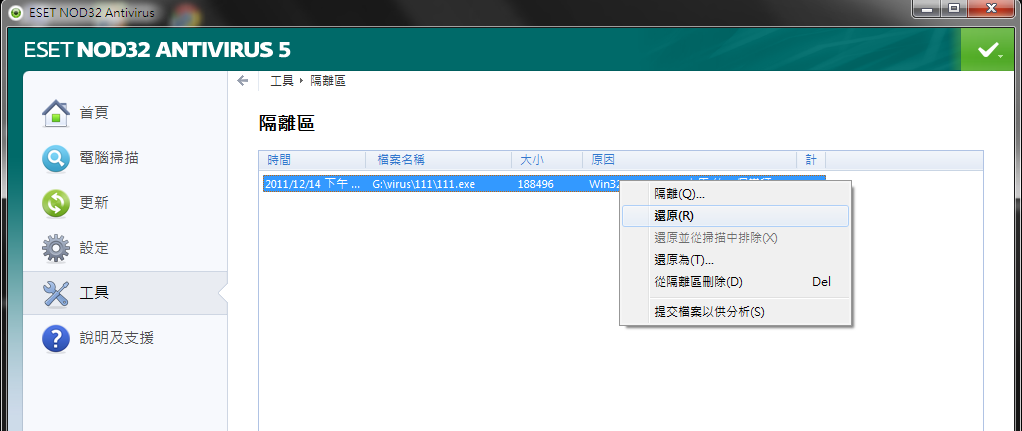This screenshot has width=1022, height=431.
Task: Click the 2011/12/14 time cell
Action: point(313,185)
